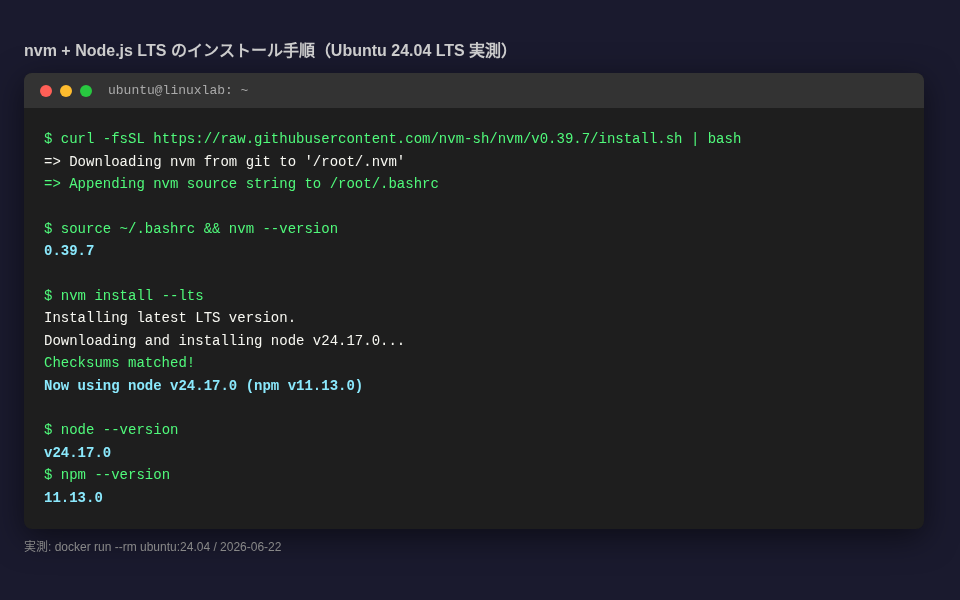Click the 'Checksums matched!' line
The width and height of the screenshot is (960, 600).
click(119, 362)
